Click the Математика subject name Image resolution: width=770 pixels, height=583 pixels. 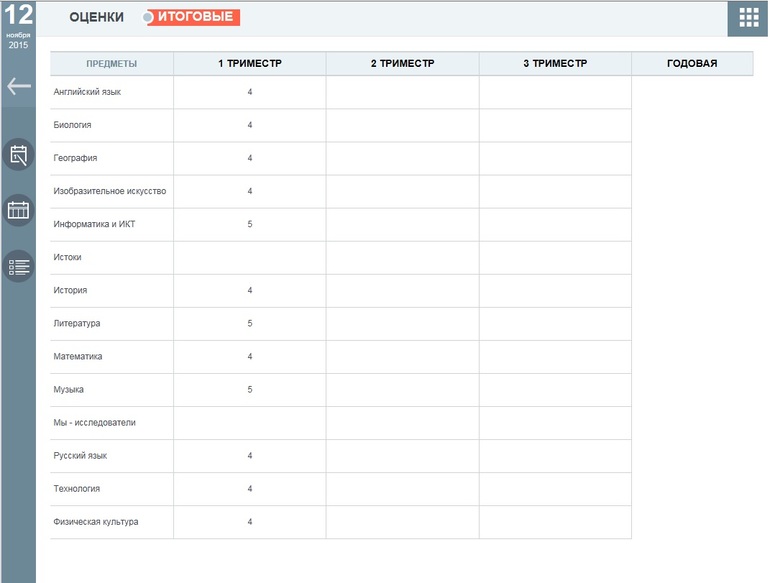(78, 357)
